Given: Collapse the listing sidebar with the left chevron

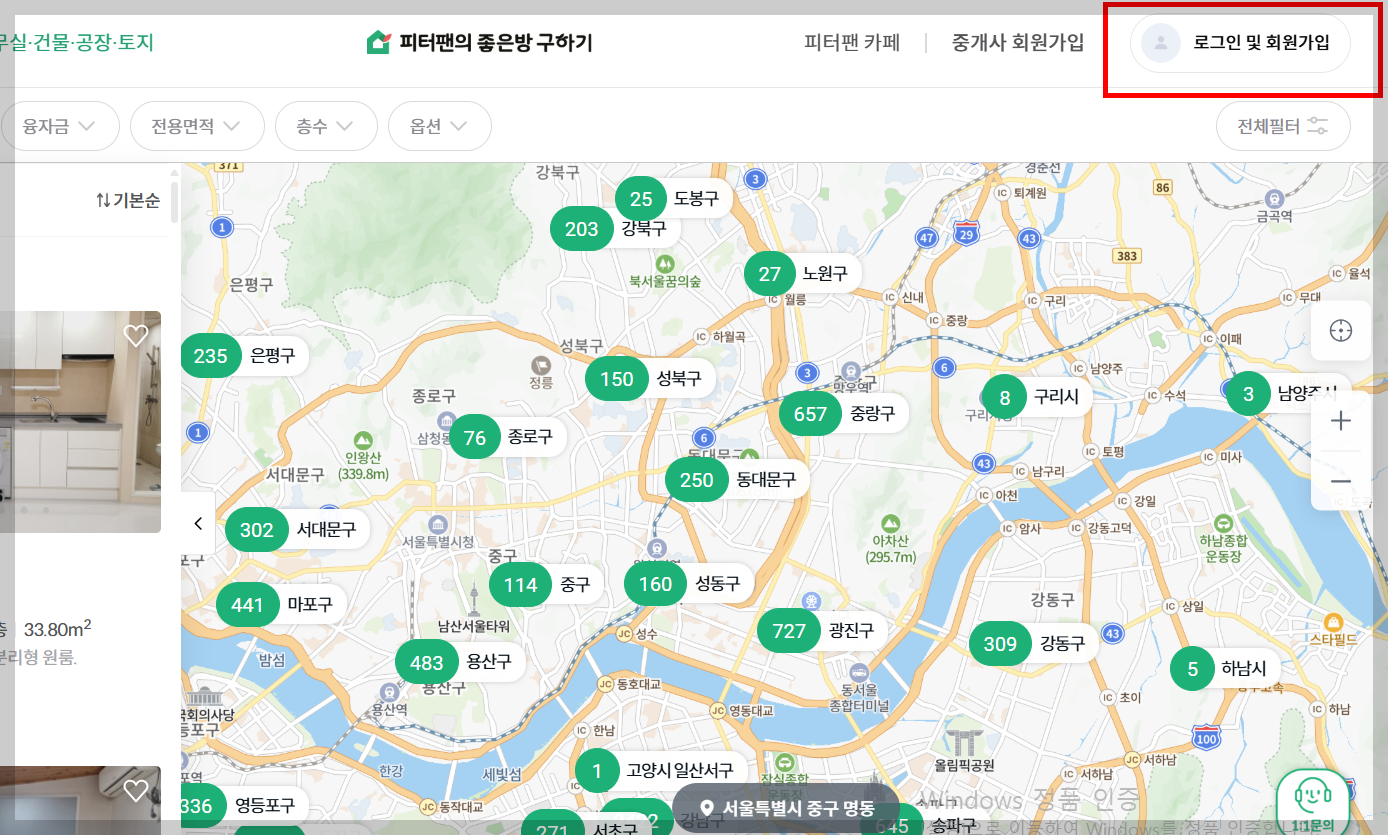Looking at the screenshot, I should click(x=197, y=522).
